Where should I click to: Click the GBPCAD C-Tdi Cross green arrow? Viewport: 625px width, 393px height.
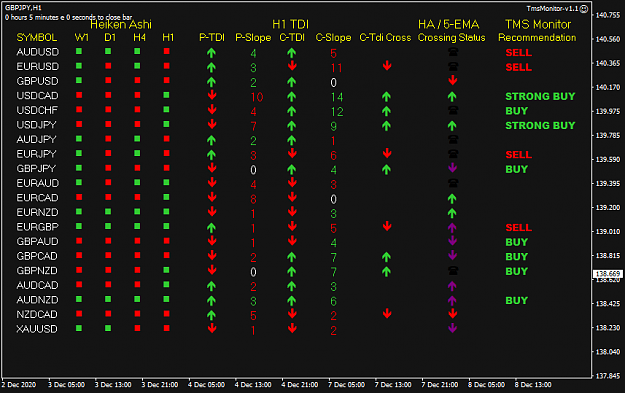pyautogui.click(x=386, y=256)
